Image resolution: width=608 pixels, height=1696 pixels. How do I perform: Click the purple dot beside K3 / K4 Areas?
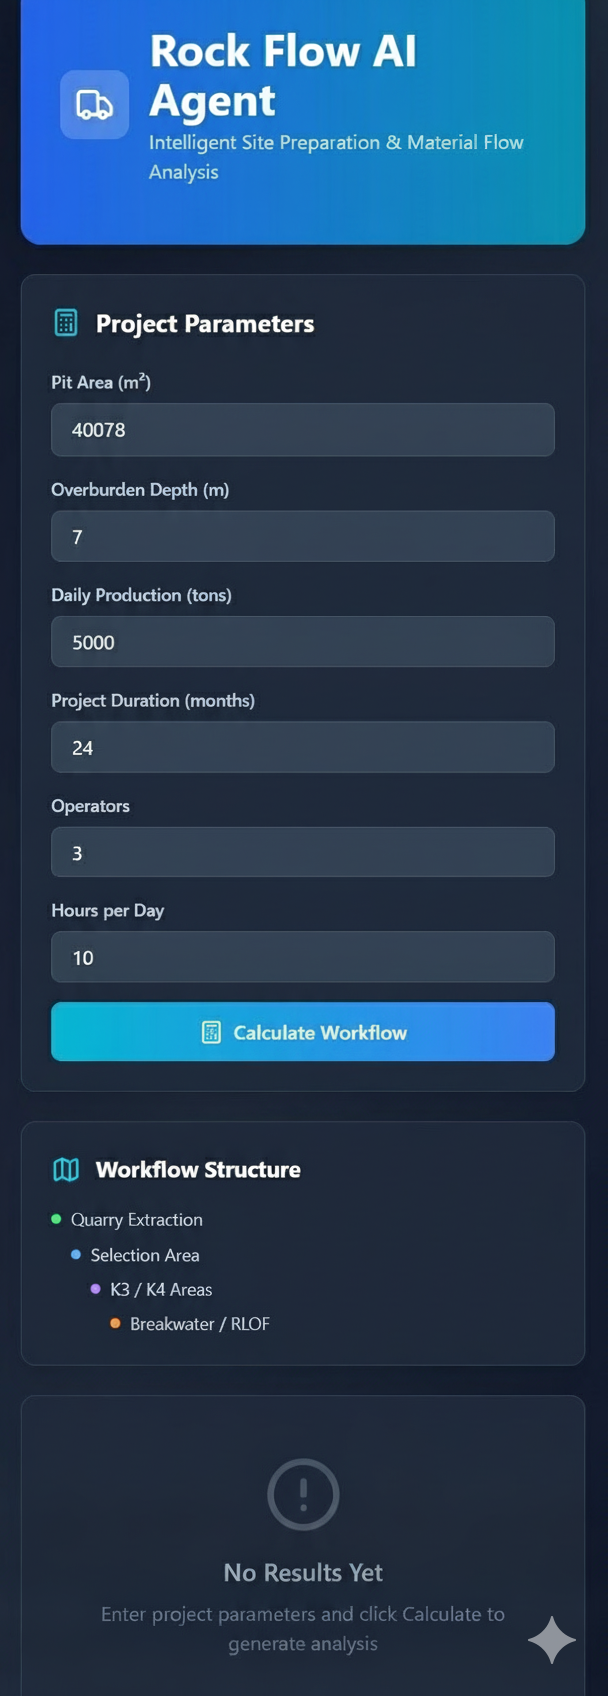[96, 1289]
